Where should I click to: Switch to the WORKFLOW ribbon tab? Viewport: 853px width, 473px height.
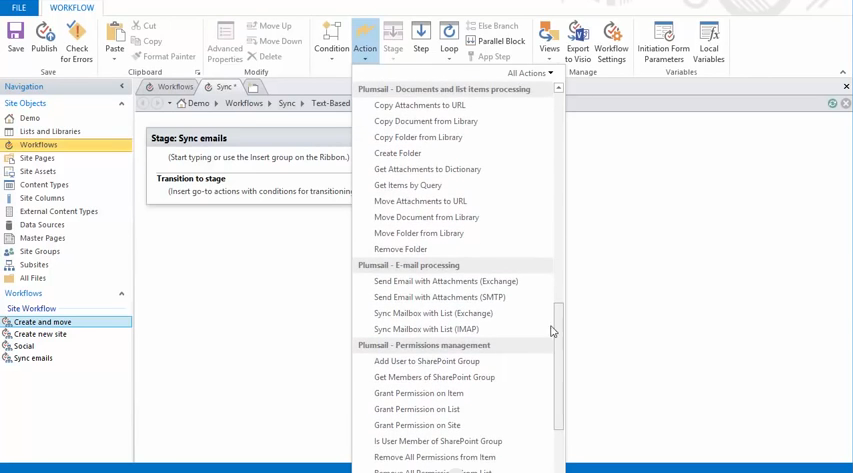point(72,8)
